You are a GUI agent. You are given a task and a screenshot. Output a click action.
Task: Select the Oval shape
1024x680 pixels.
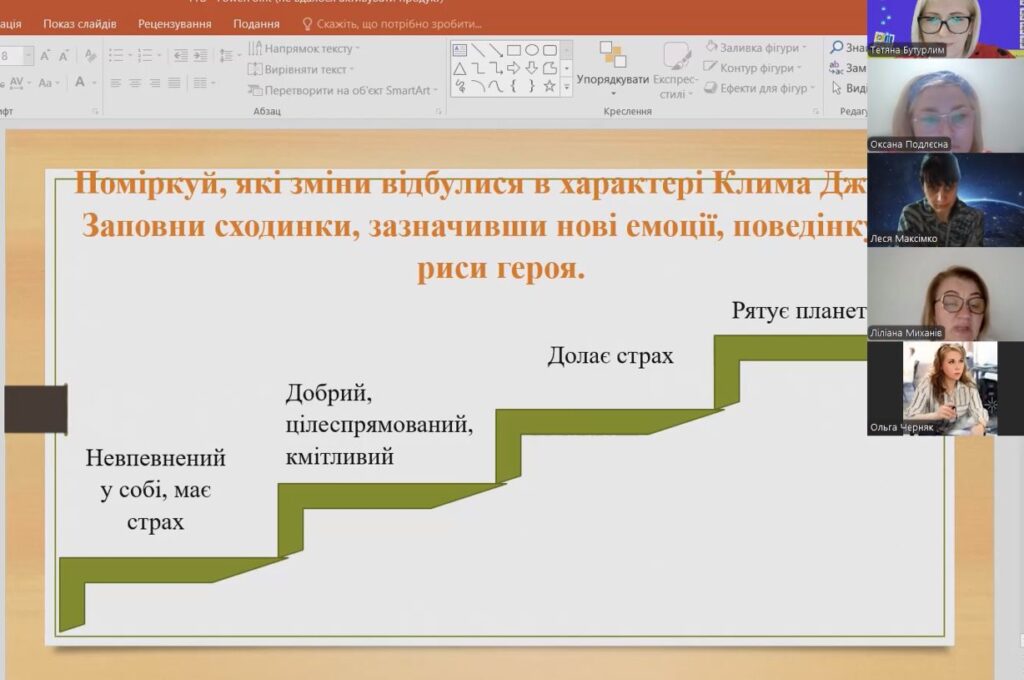[532, 50]
